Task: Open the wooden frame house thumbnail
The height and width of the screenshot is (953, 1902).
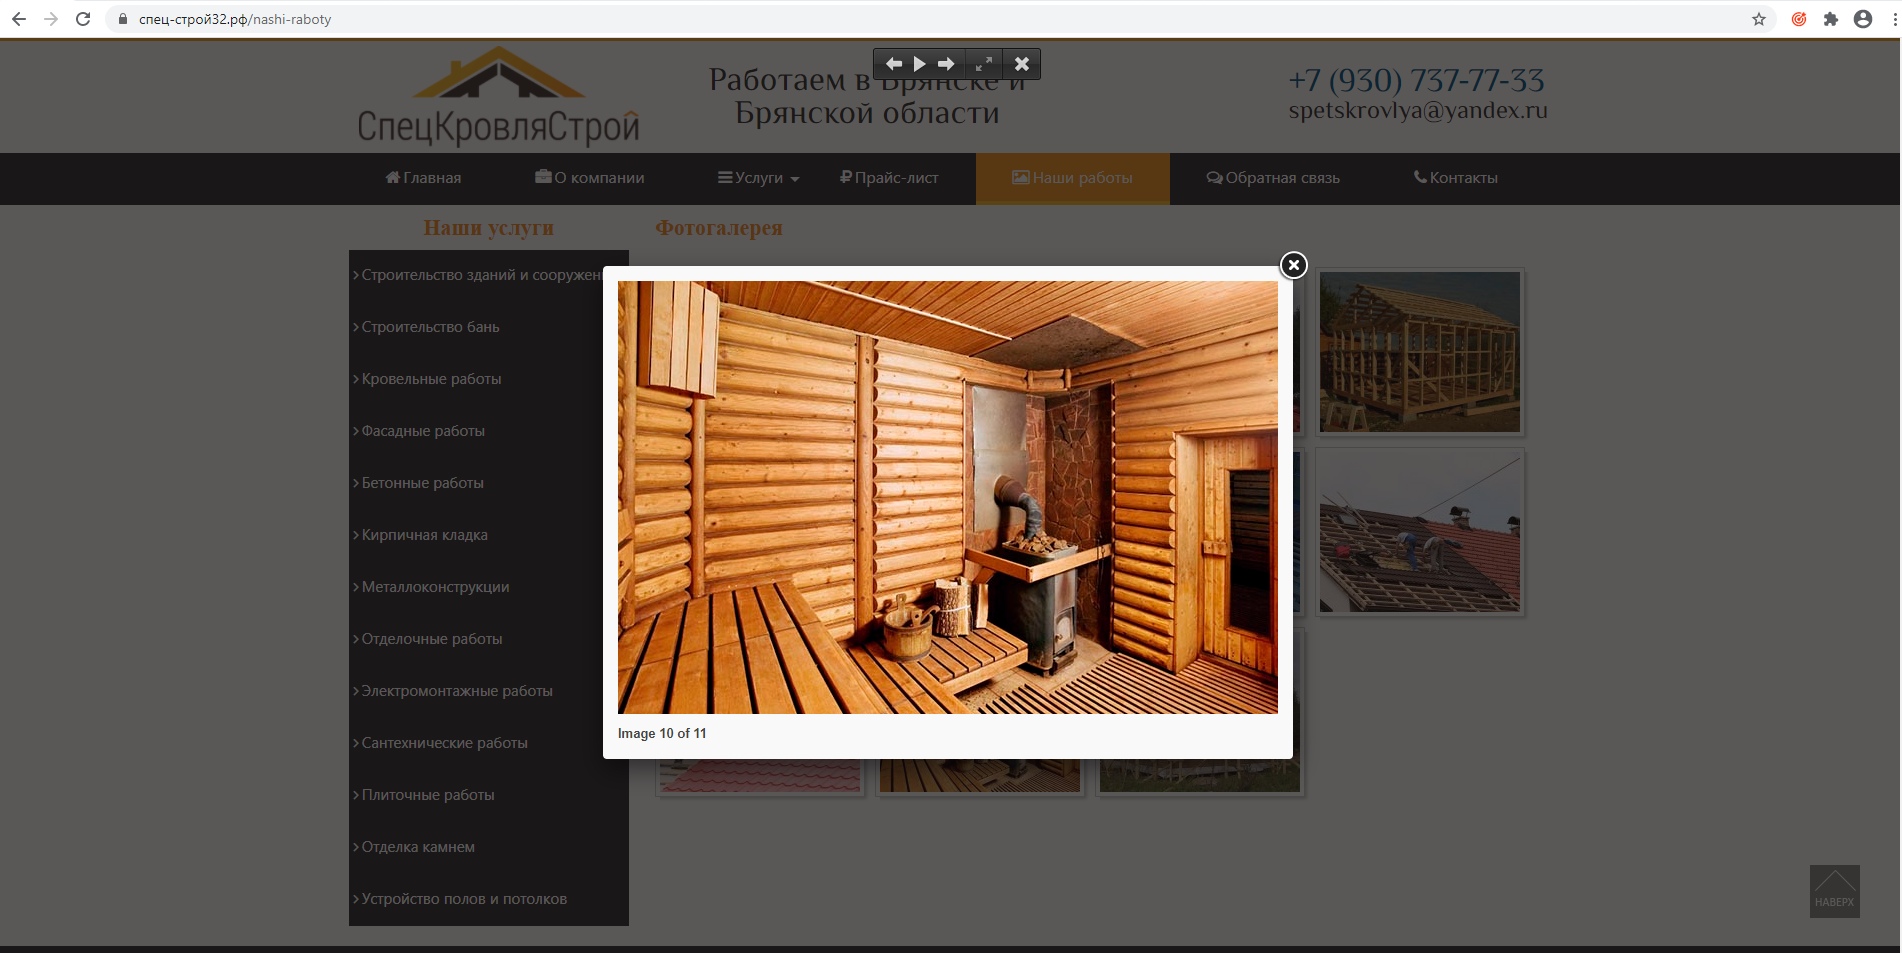Action: [x=1420, y=352]
